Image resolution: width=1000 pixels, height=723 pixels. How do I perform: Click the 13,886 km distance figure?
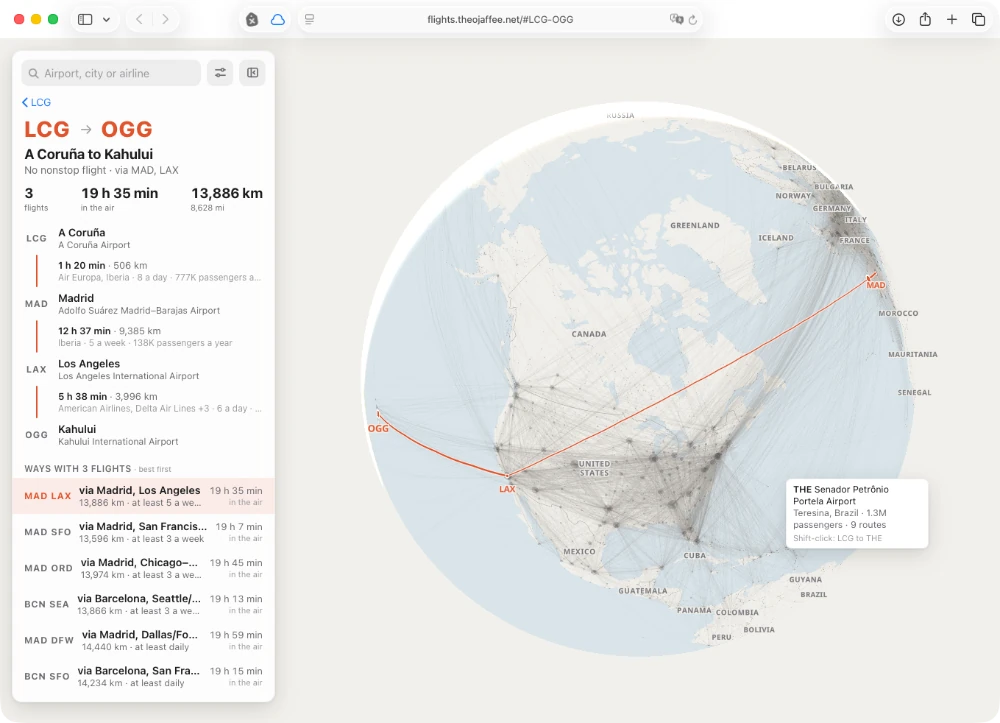point(227,193)
